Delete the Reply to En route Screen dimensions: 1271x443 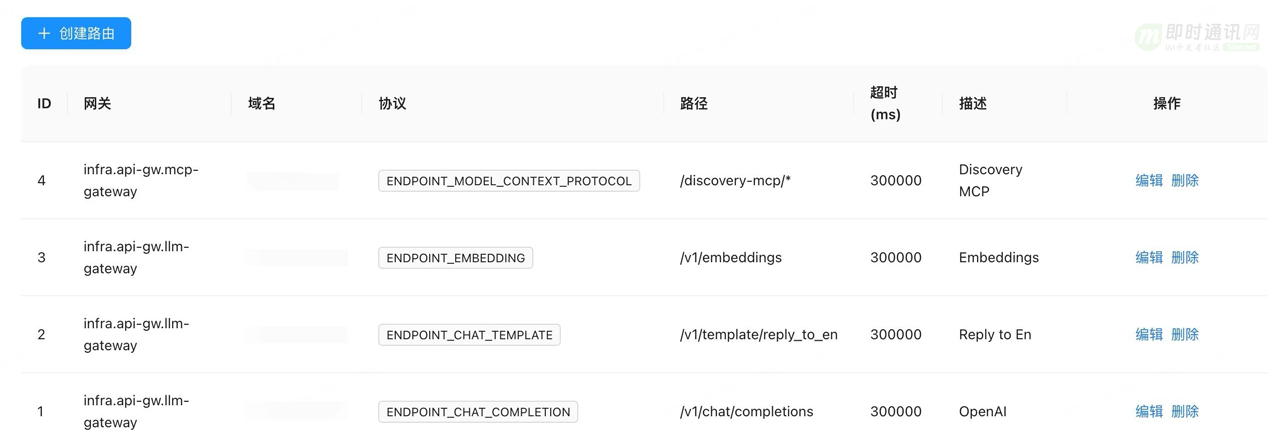[x=1185, y=334]
